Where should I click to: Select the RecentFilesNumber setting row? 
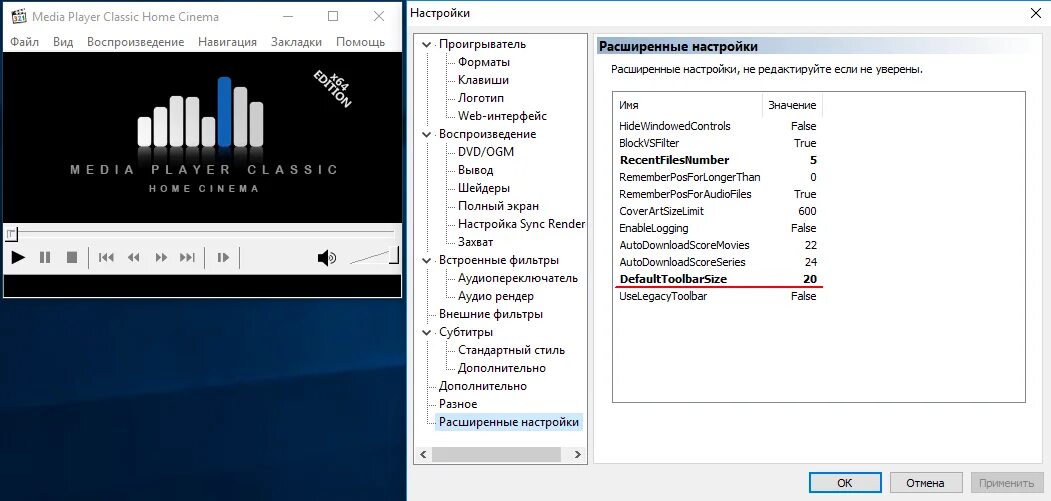[718, 160]
